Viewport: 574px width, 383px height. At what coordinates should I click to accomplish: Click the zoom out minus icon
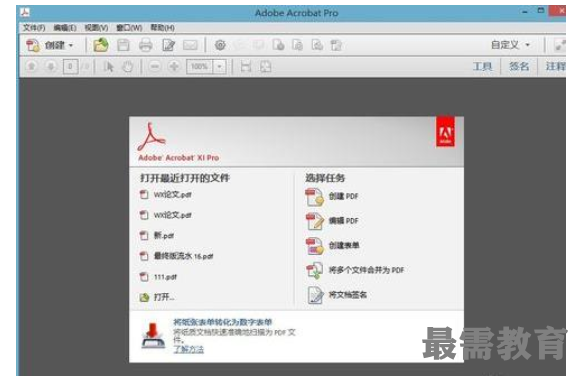pyautogui.click(x=155, y=67)
